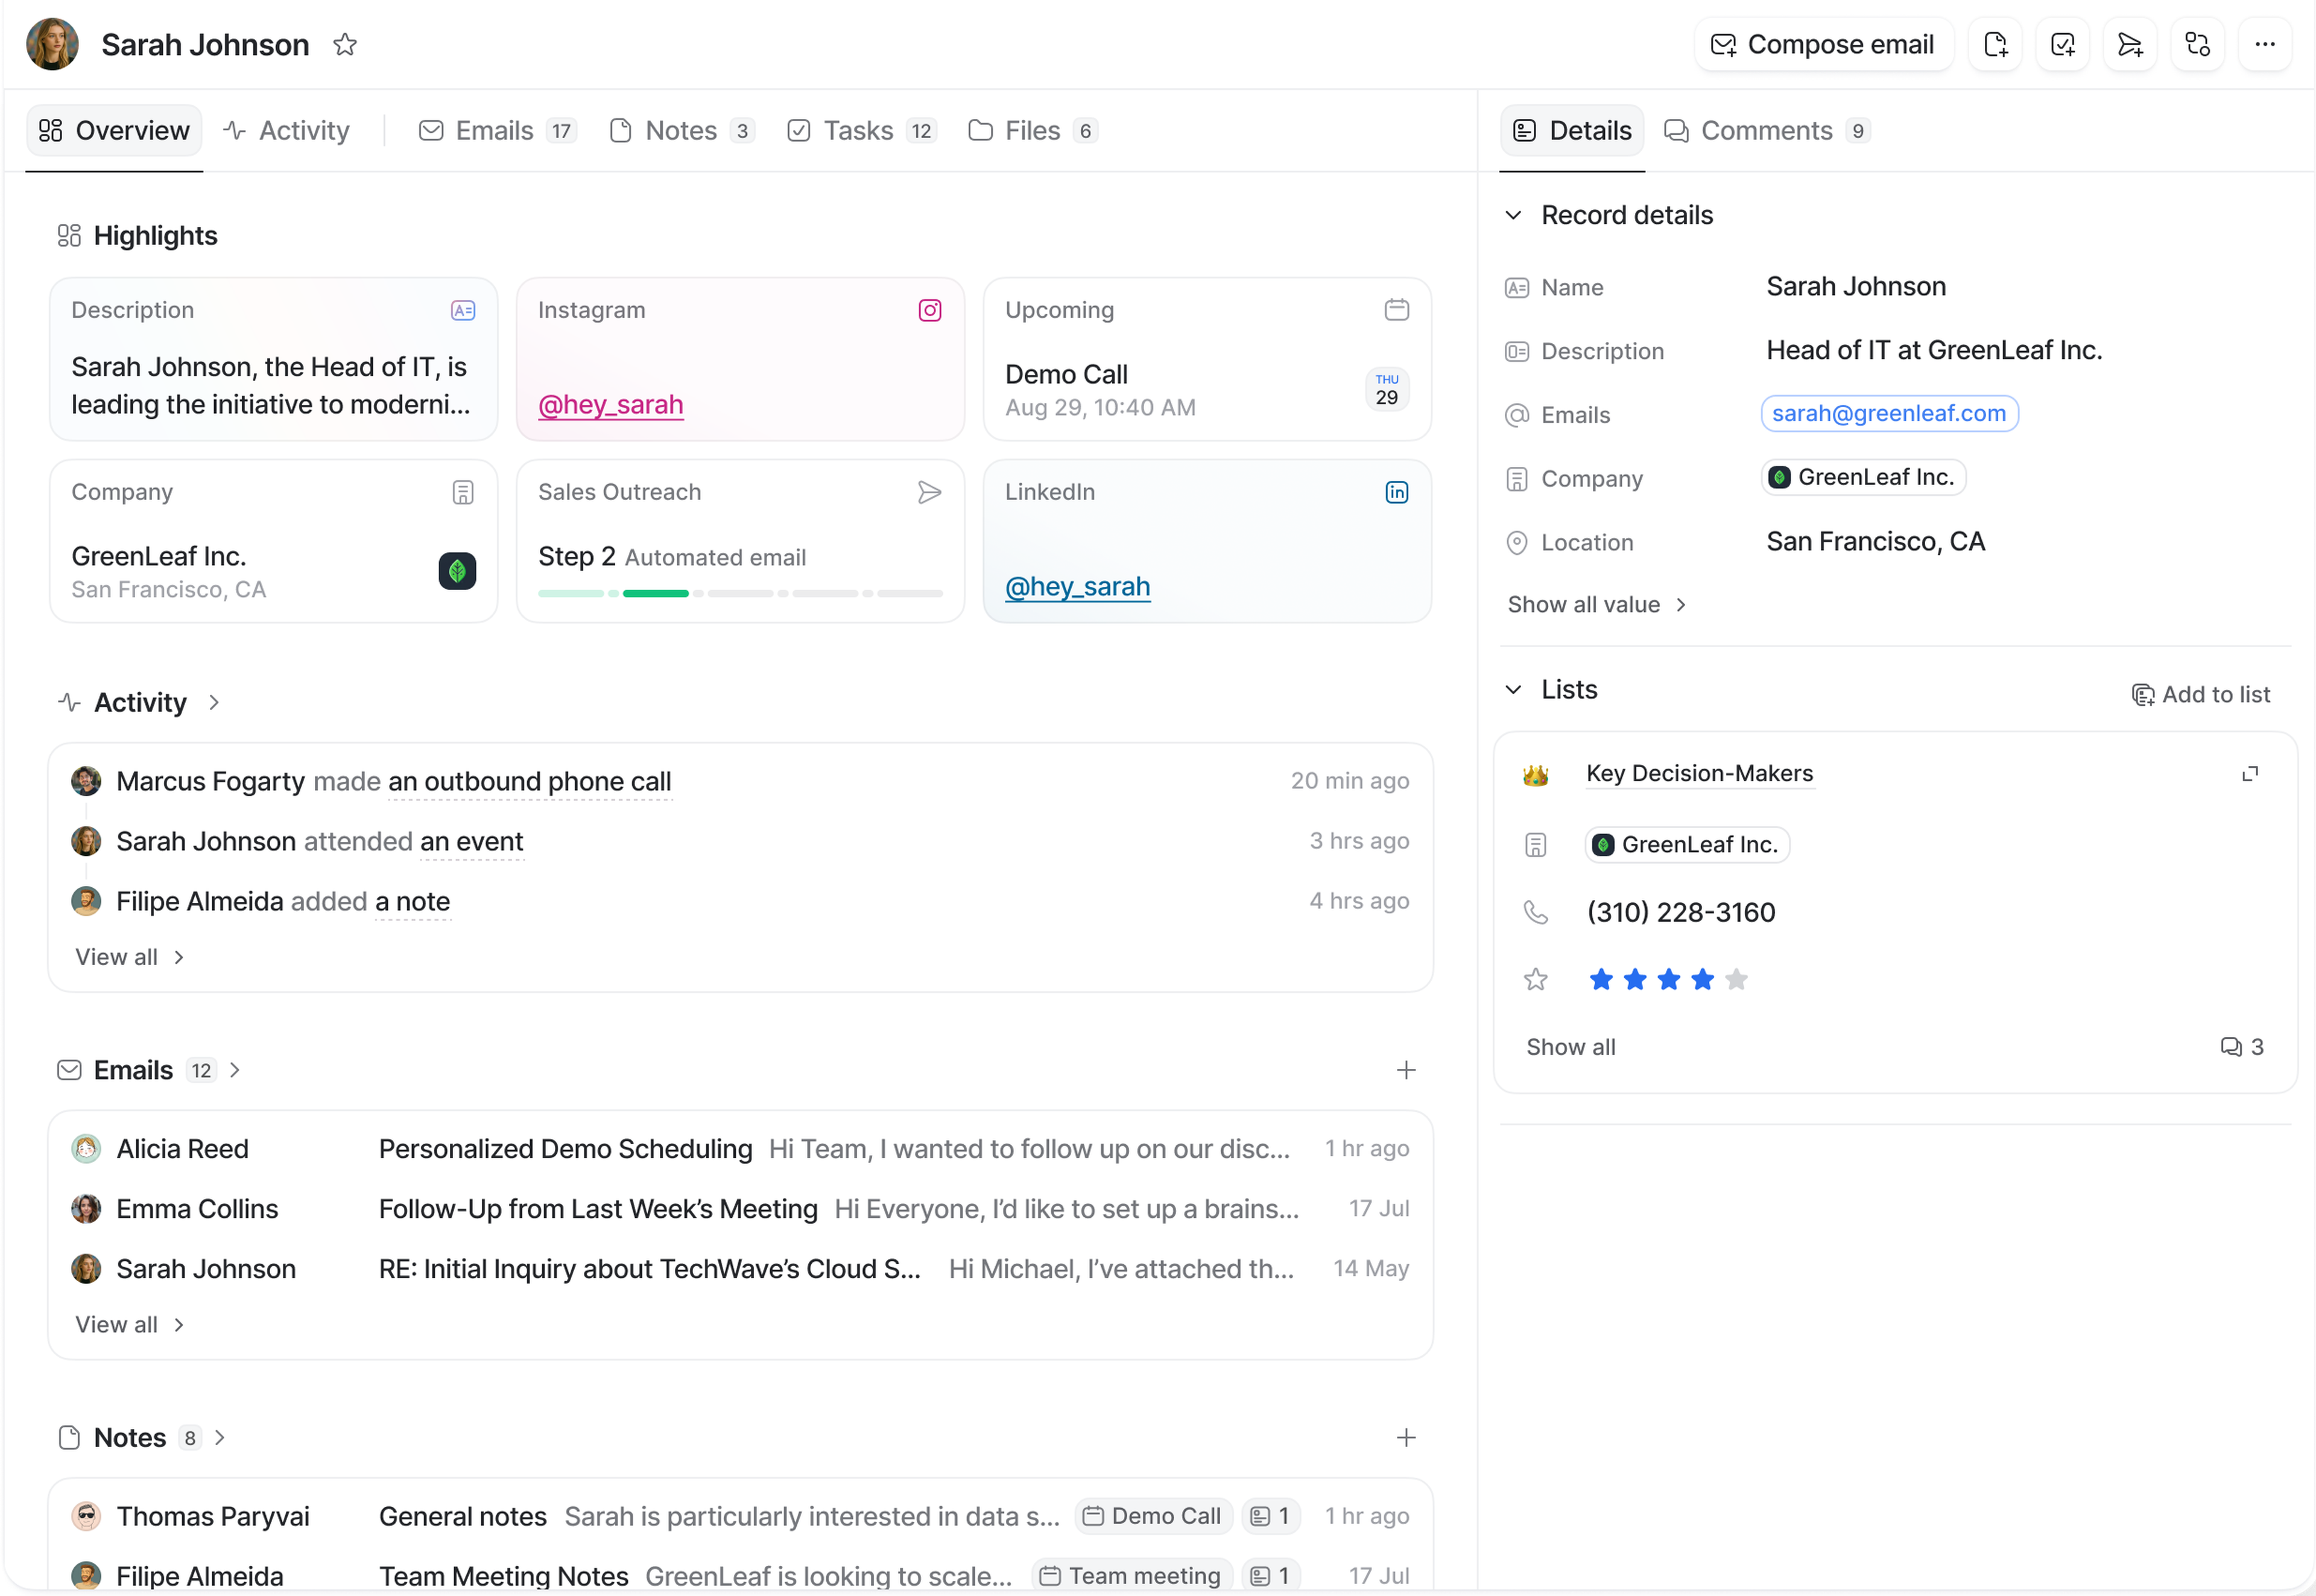The height and width of the screenshot is (1596, 2316).
Task: Set rating to five stars
Action: pos(1737,980)
